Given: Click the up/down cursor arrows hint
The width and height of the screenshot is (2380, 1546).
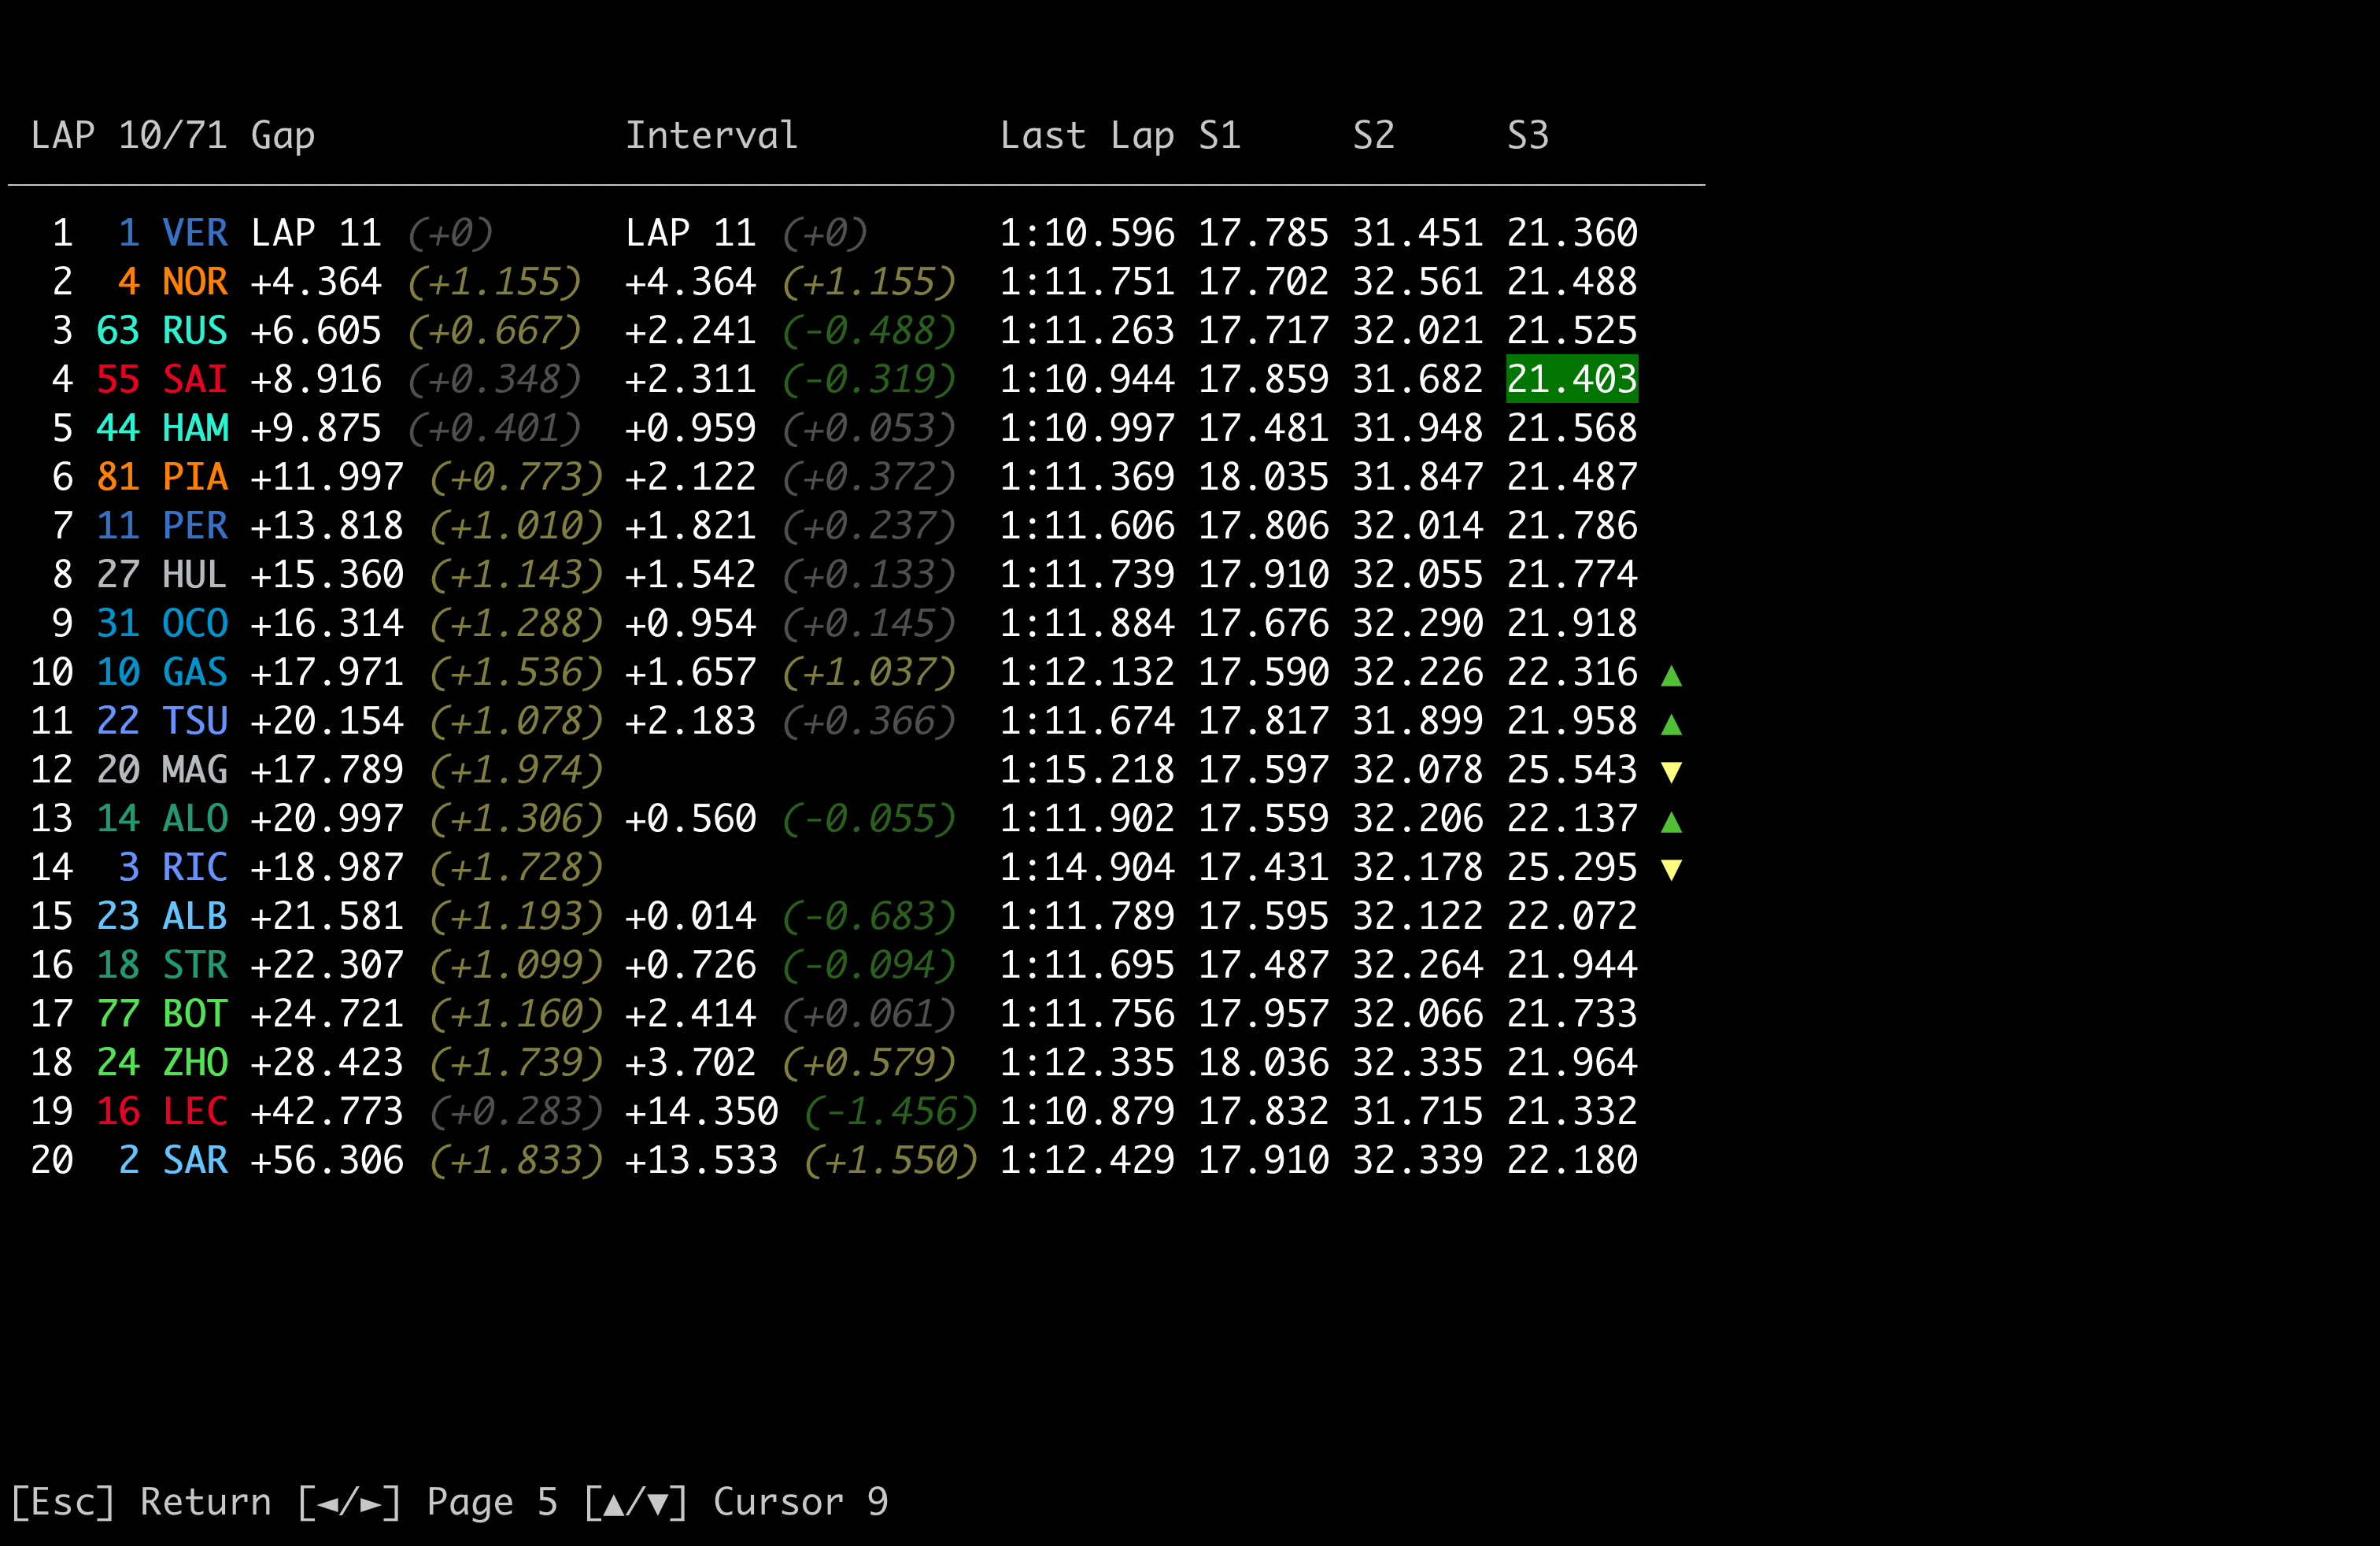Looking at the screenshot, I should coord(636,1502).
